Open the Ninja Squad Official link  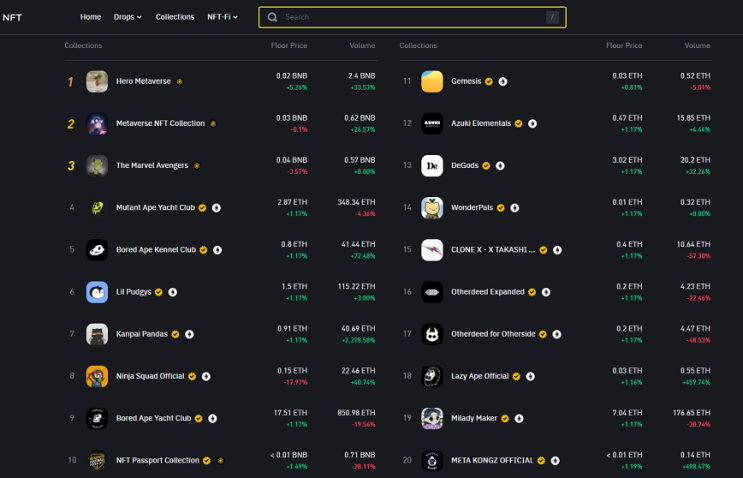point(150,376)
